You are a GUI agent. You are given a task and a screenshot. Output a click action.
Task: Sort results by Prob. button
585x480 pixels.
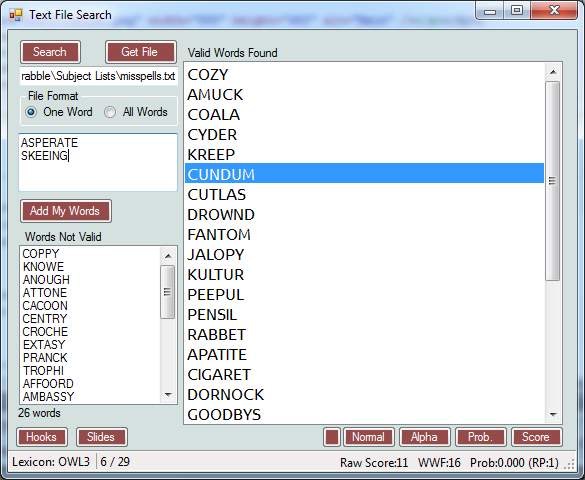(481, 437)
